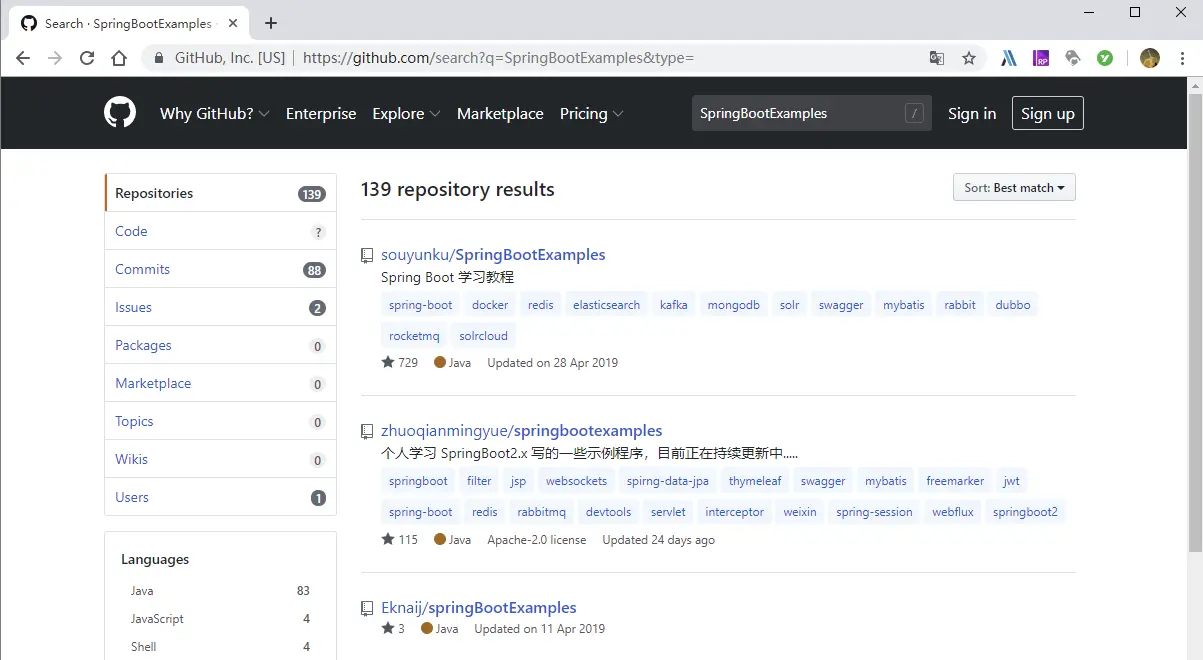Click the springboot2 topic tag
1203x660 pixels.
click(1025, 512)
